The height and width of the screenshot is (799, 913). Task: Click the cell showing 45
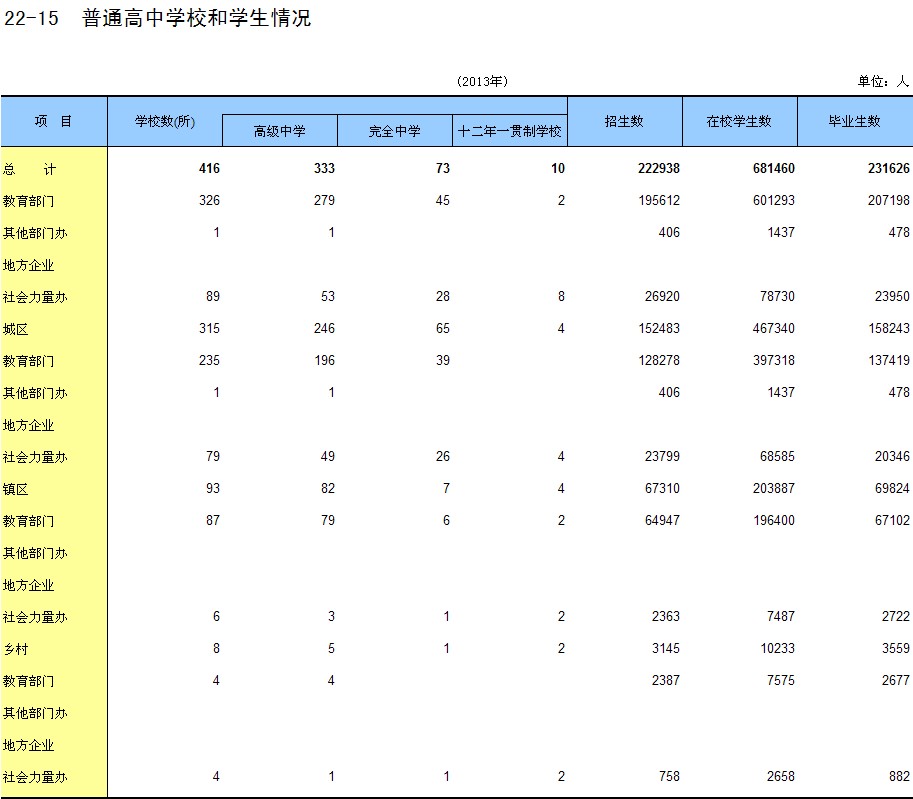coord(443,201)
